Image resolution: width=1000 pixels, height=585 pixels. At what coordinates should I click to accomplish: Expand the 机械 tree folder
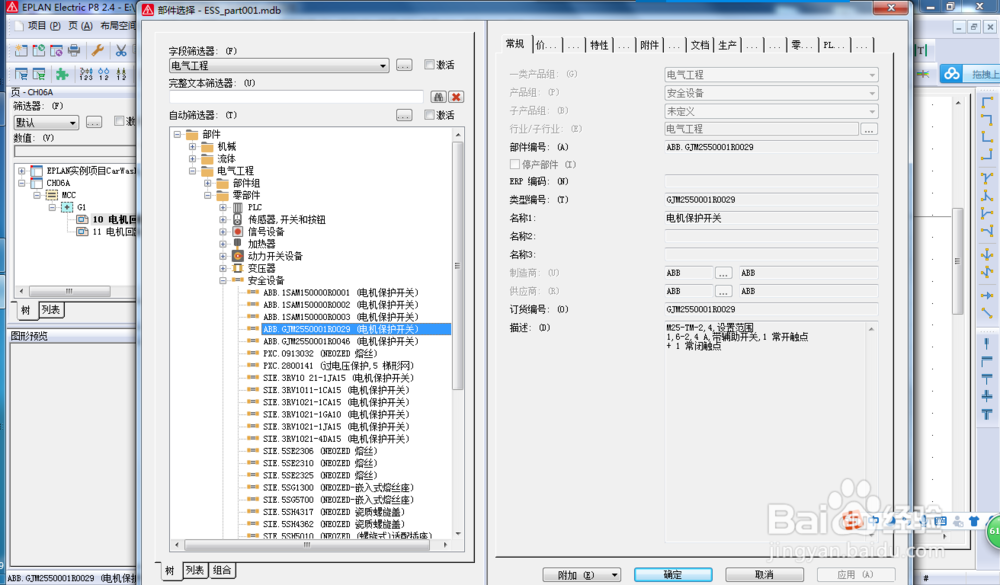click(193, 147)
